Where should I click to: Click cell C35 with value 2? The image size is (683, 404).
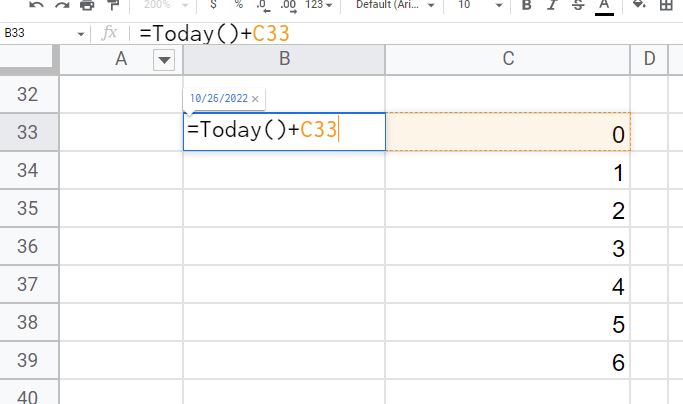tap(508, 208)
